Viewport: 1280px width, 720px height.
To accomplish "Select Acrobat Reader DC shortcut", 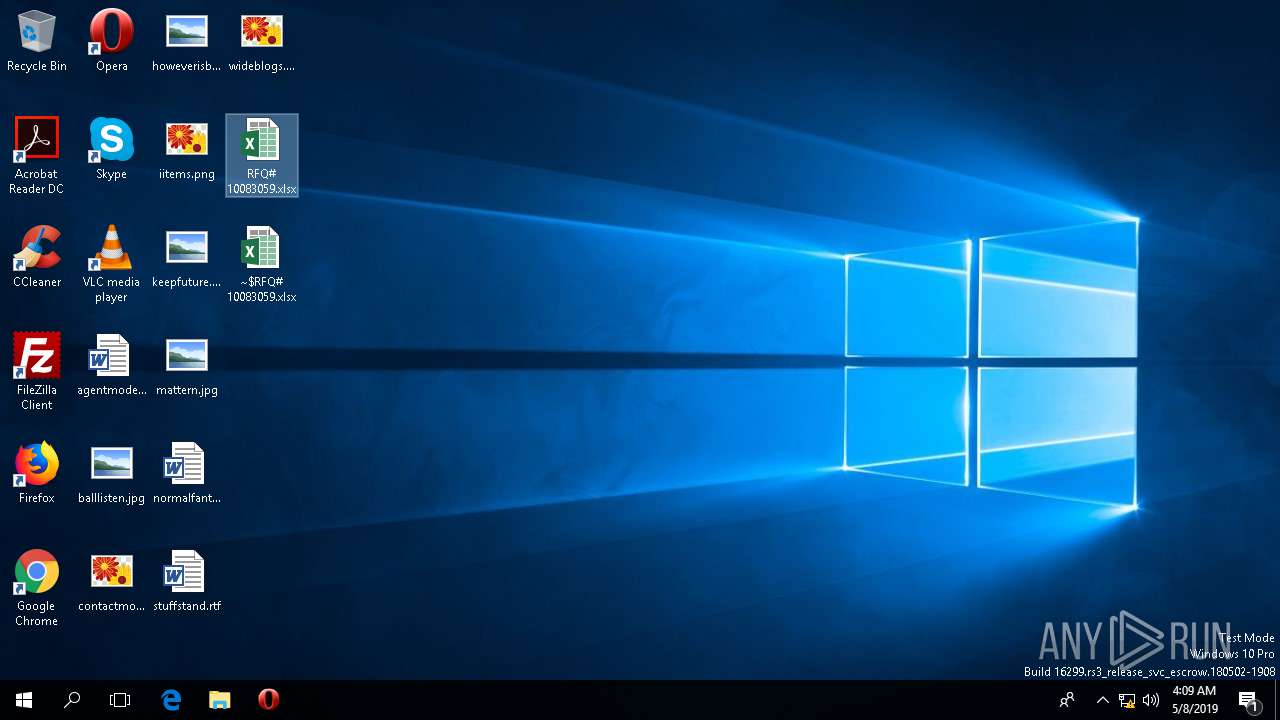I will [x=37, y=156].
